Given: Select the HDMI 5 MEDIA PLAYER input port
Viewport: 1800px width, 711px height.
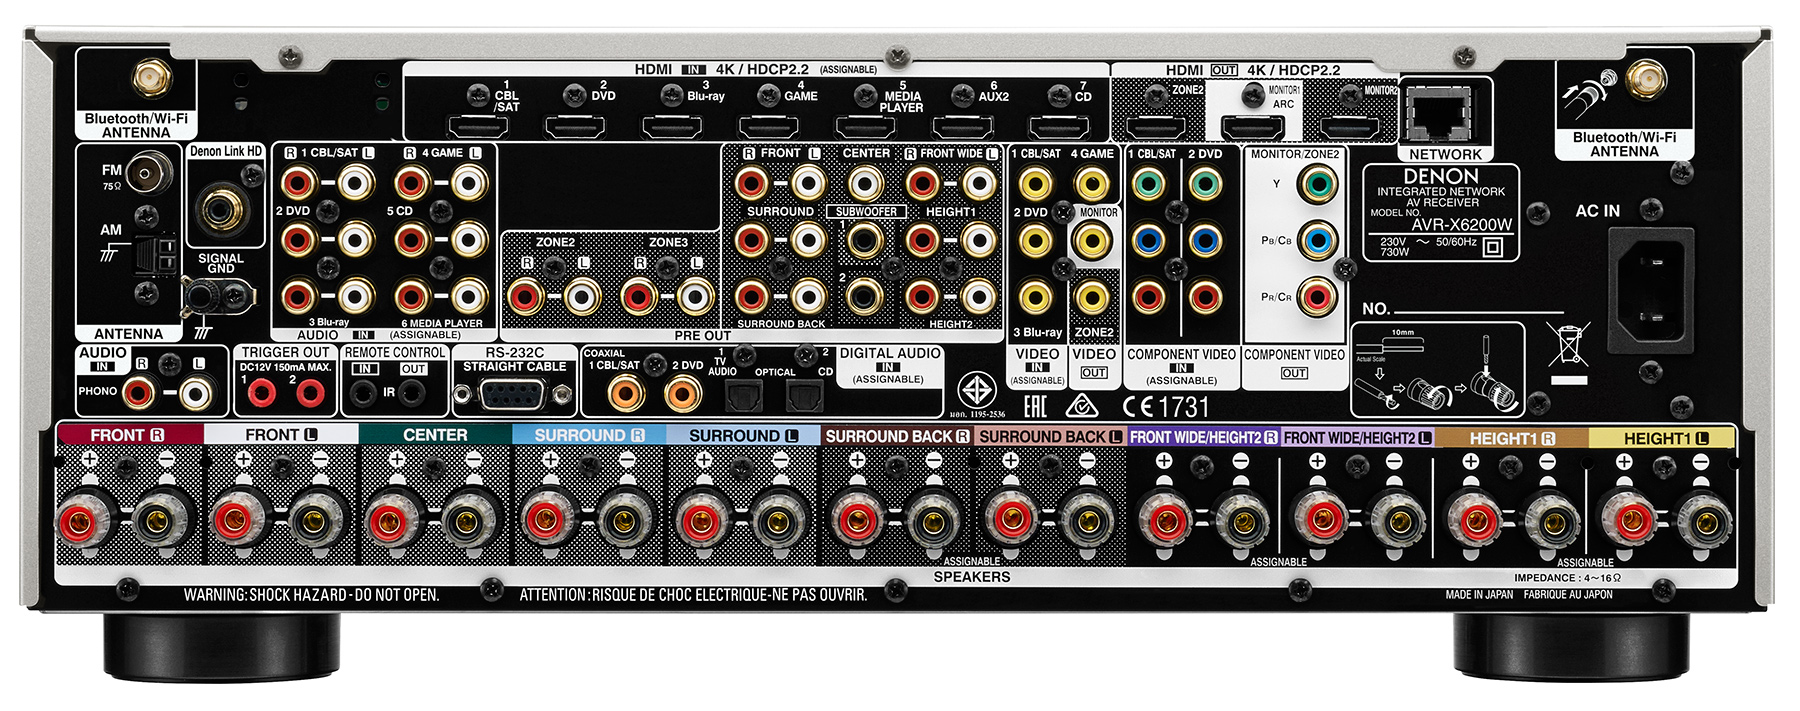Looking at the screenshot, I should point(865,127).
